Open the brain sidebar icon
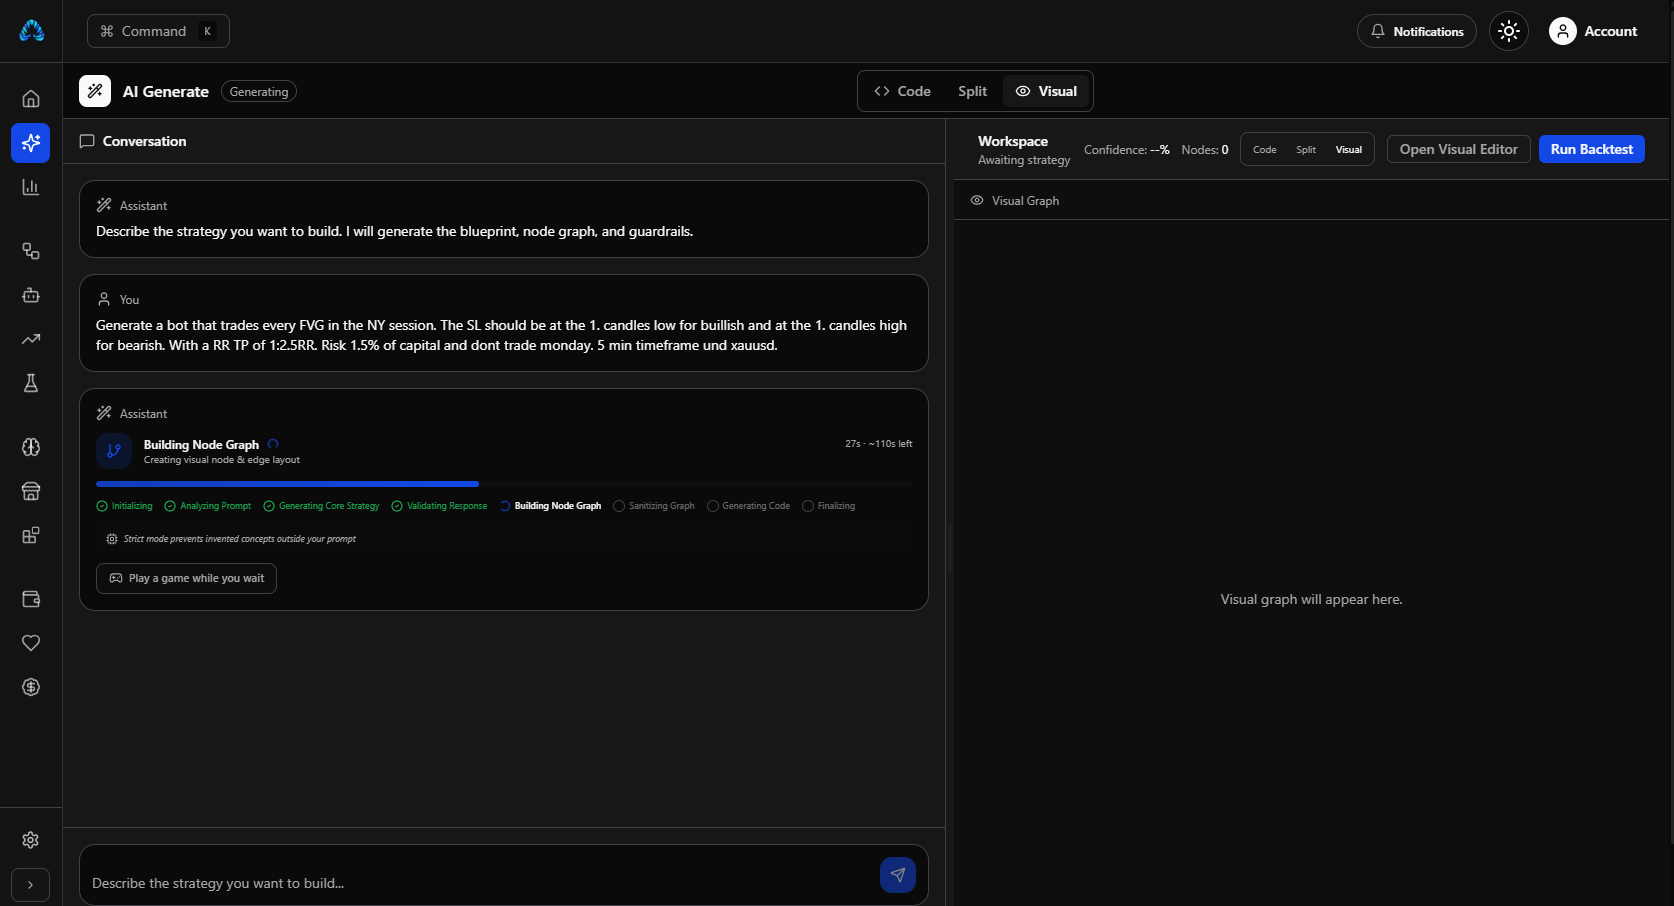1674x906 pixels. [x=31, y=447]
